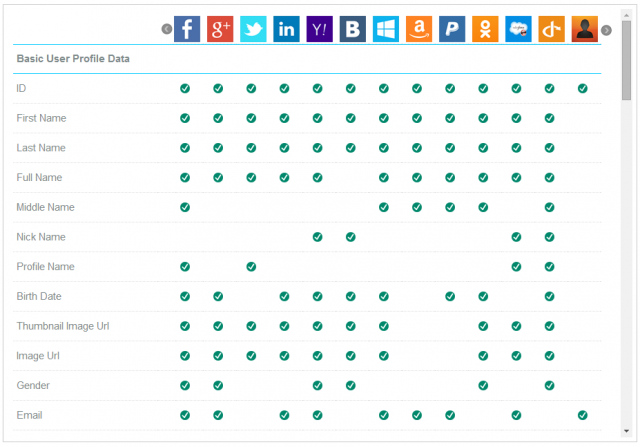Select the PayPal provider icon
640x447 pixels.
451,29
